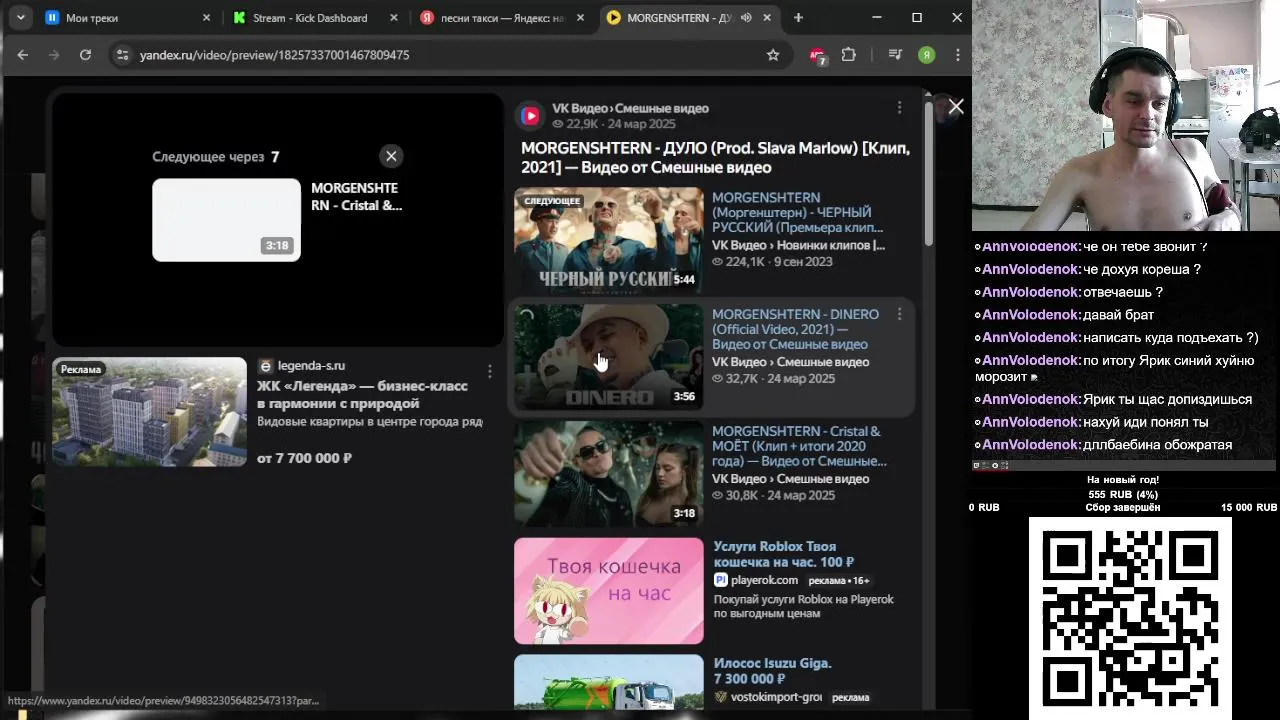Open options menu for ЖК Легенда ad
The height and width of the screenshot is (720, 1280).
[489, 372]
